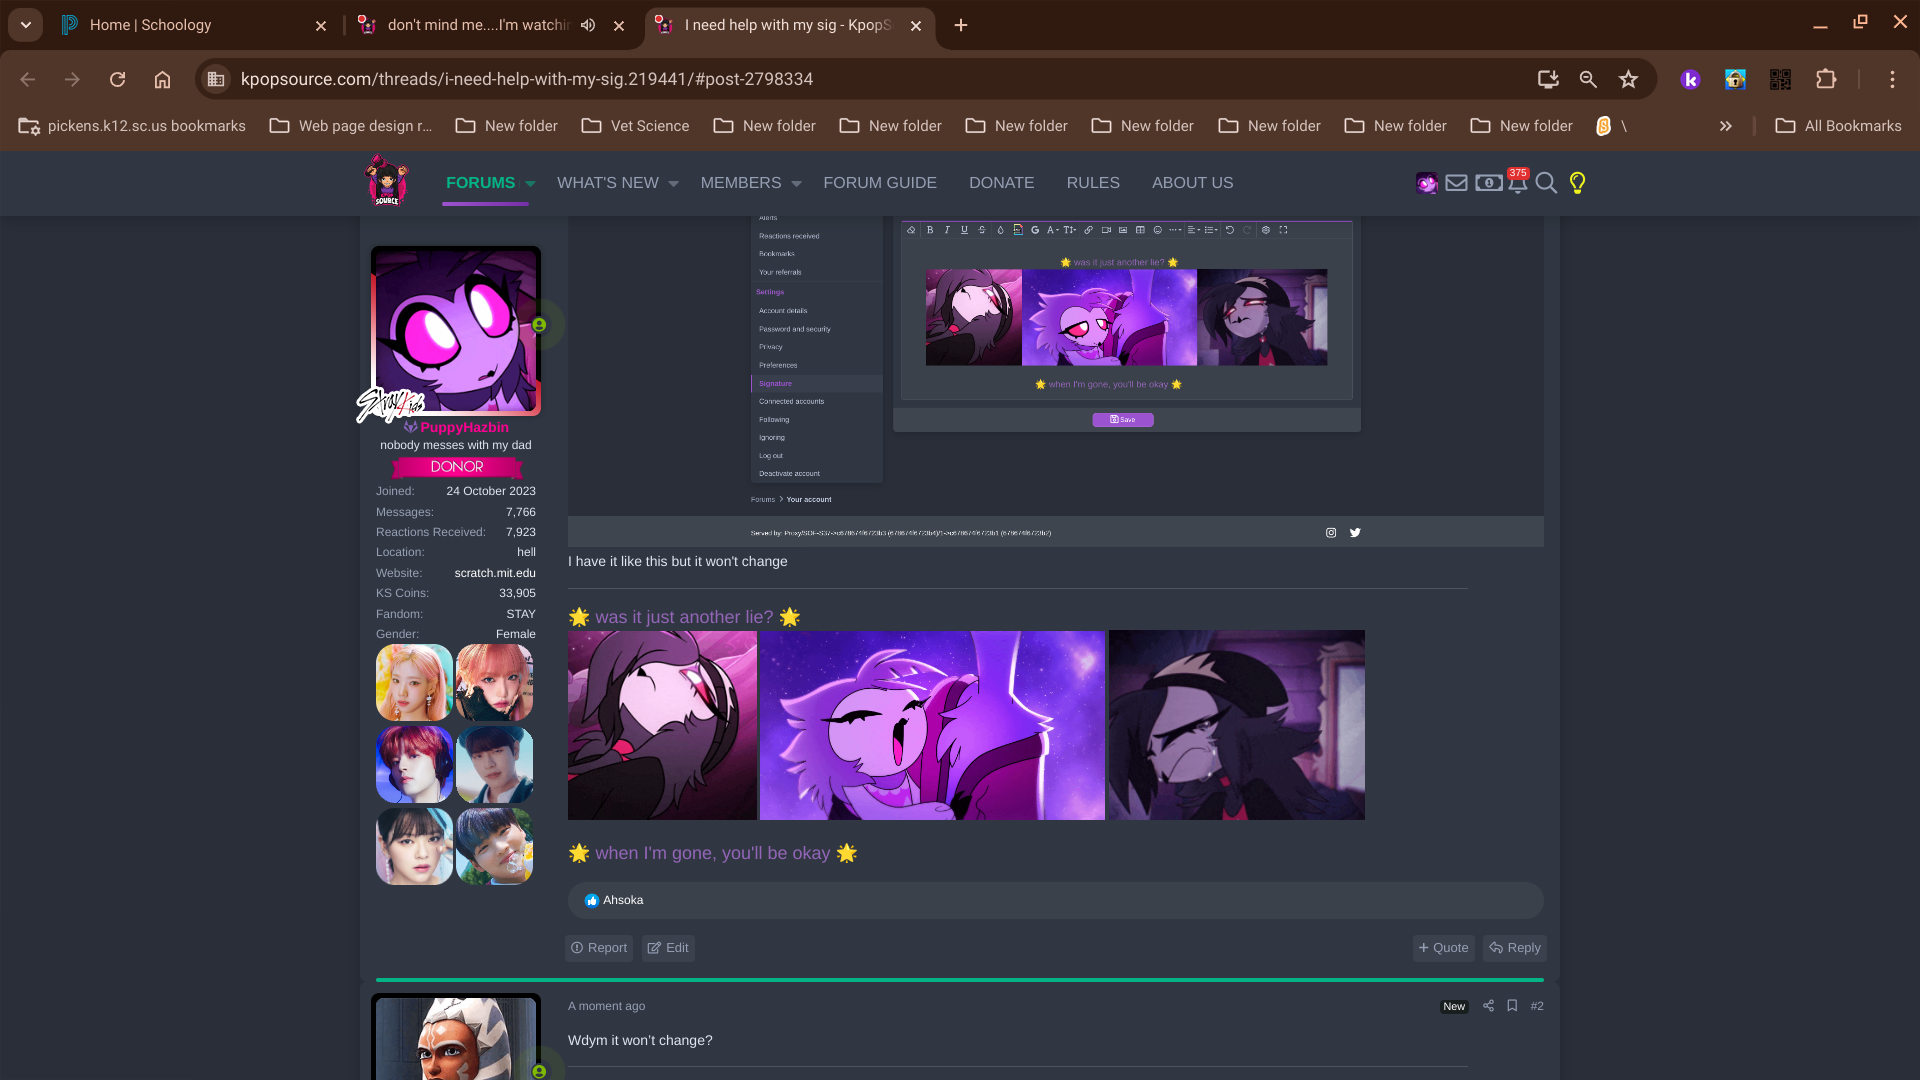The image size is (1920, 1080).
Task: Open Web page design bookmark folder
Action: tap(351, 126)
